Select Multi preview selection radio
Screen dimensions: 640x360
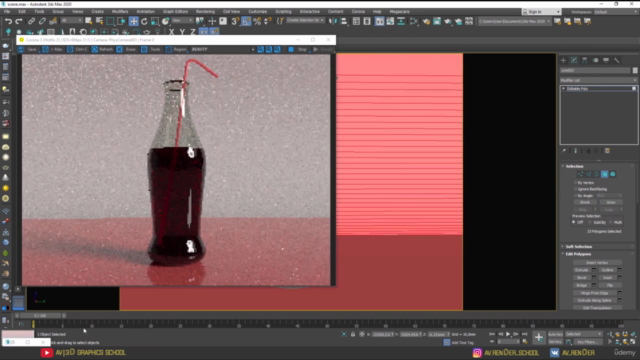611,222
